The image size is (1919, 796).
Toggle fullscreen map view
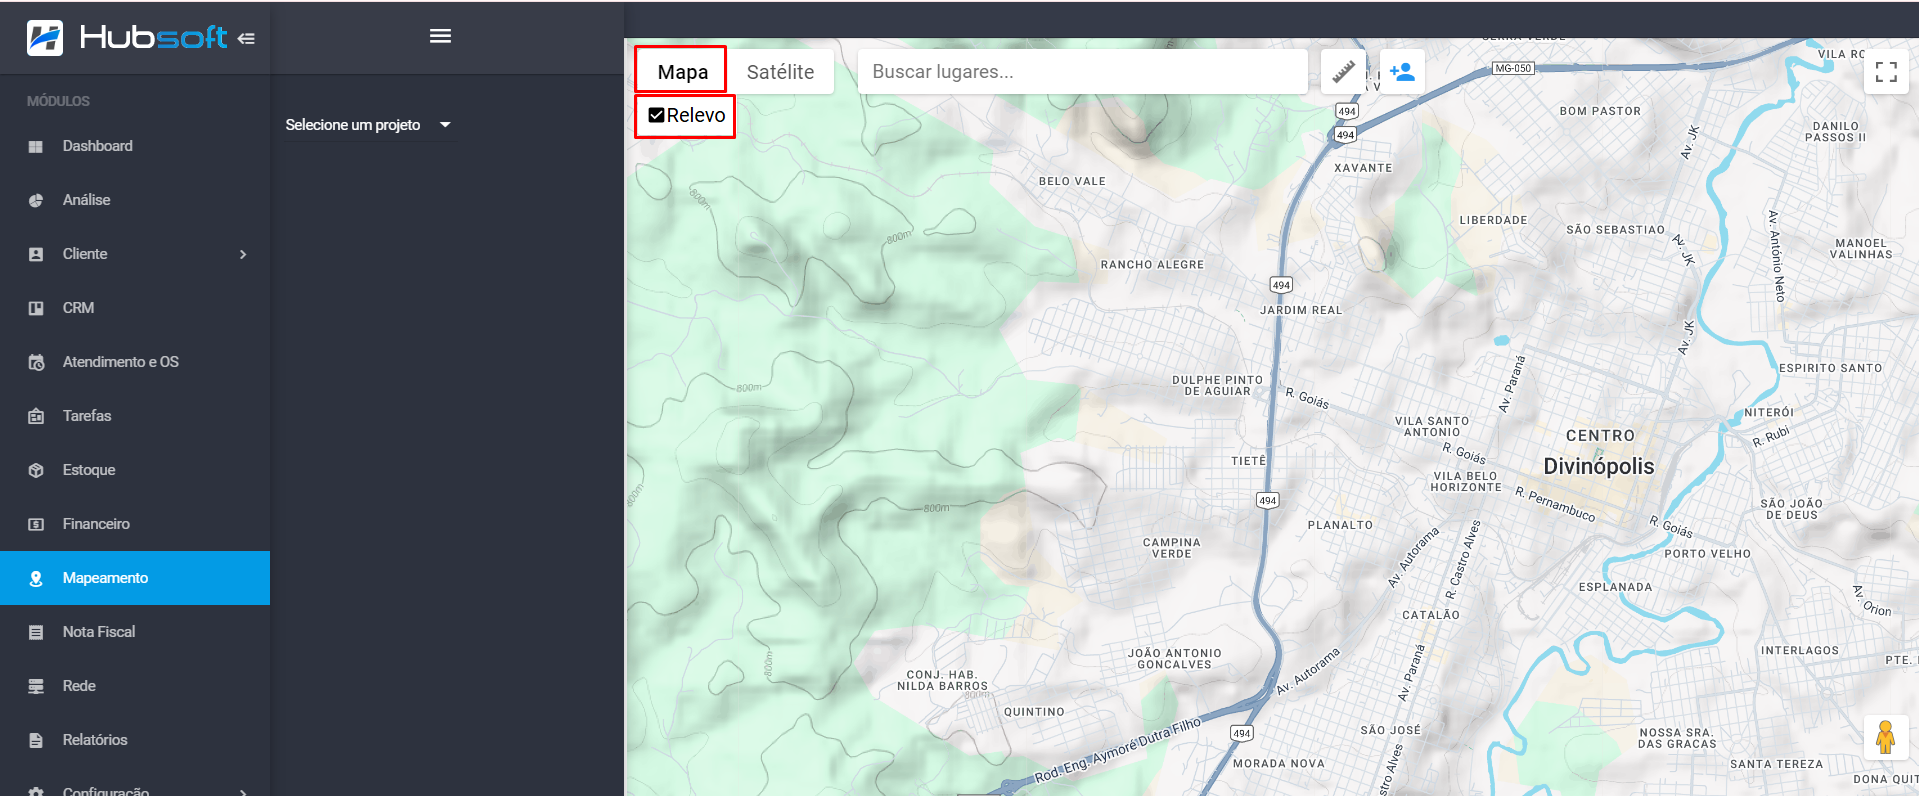(x=1886, y=72)
